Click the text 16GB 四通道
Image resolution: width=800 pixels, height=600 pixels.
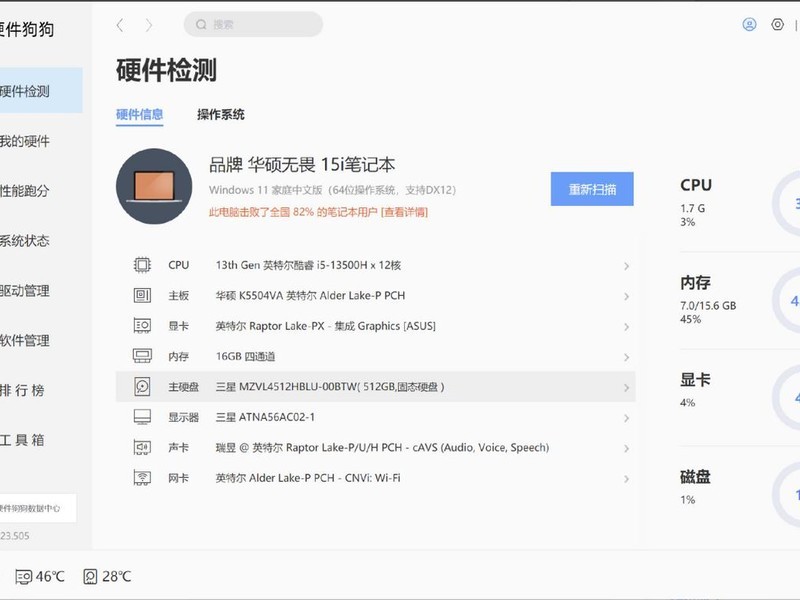pos(245,356)
